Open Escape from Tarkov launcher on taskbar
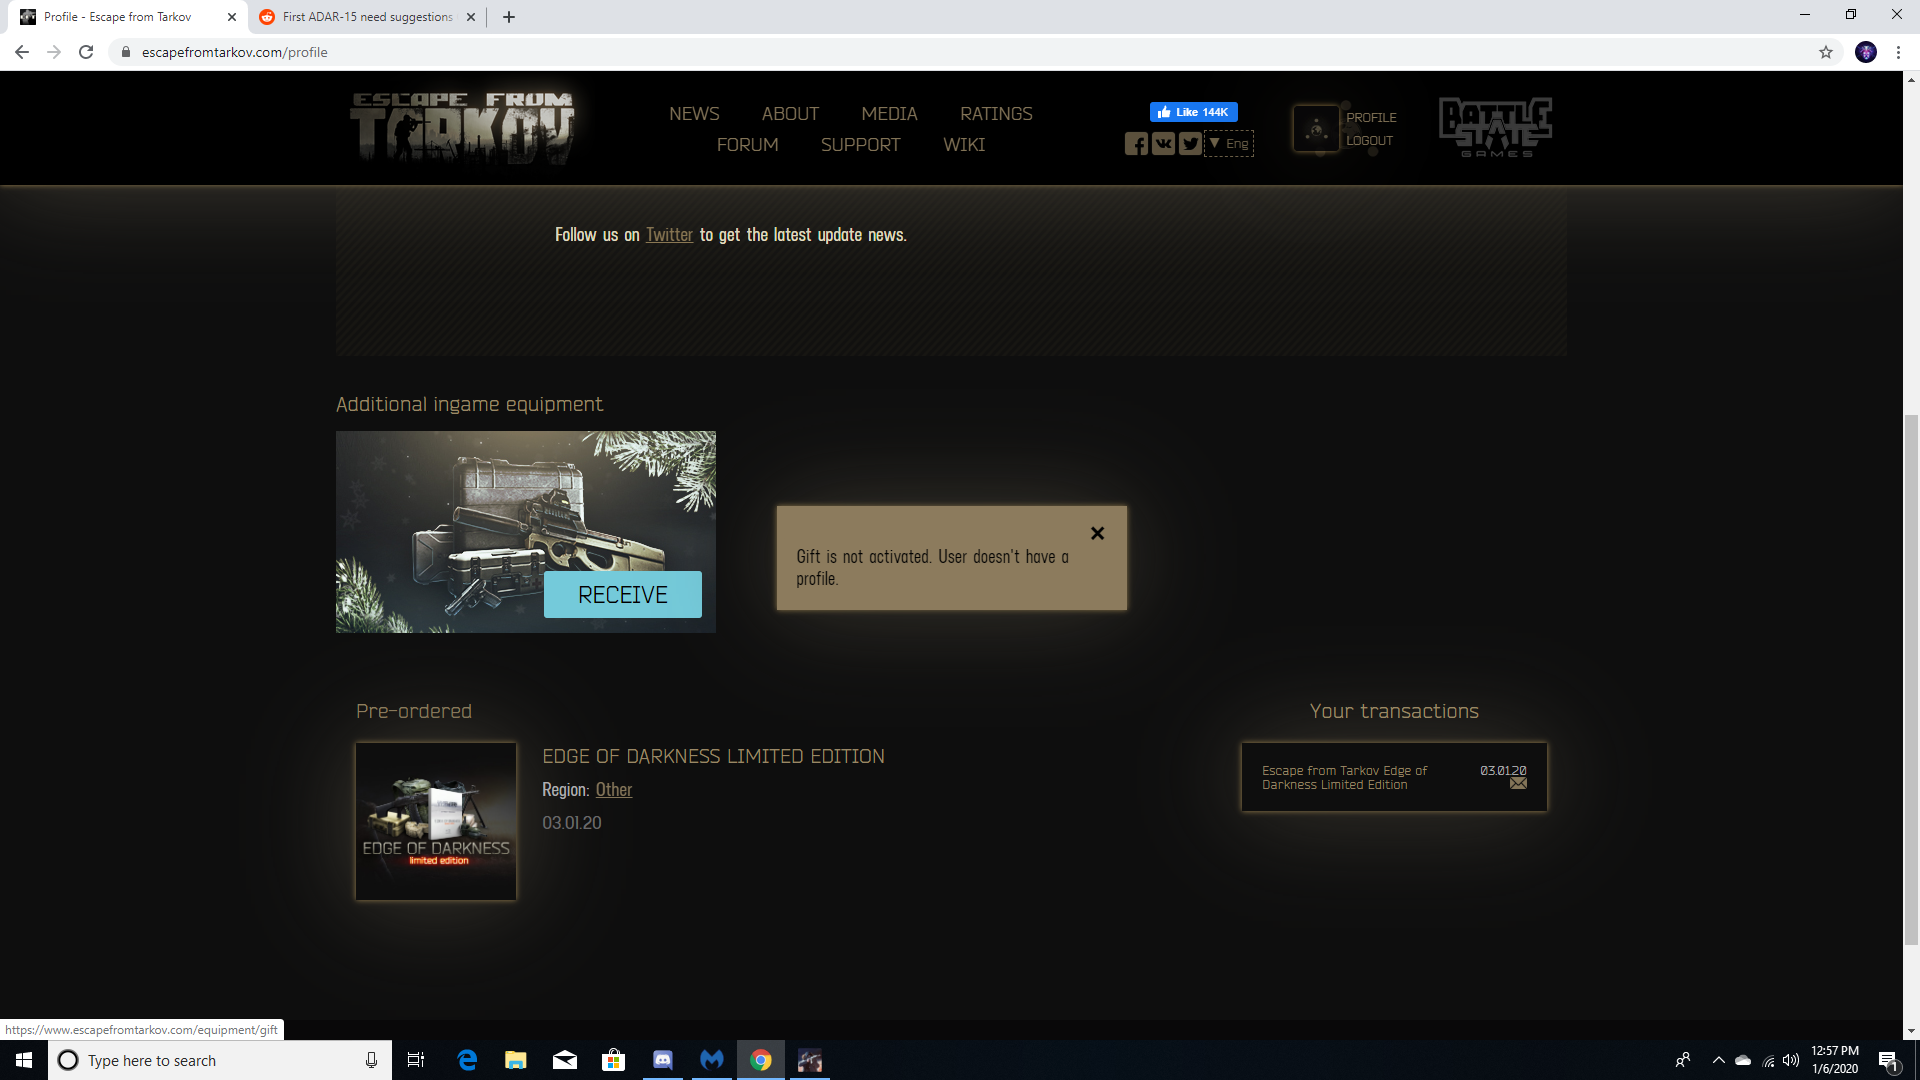The height and width of the screenshot is (1080, 1920). click(x=810, y=1060)
